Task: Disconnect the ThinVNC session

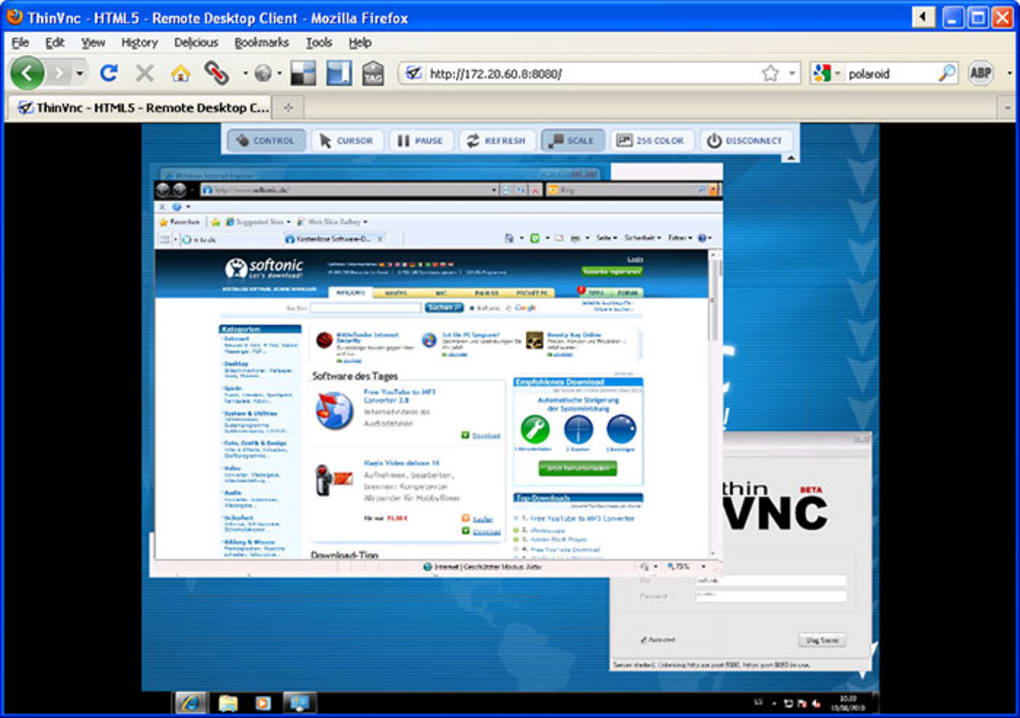Action: (747, 140)
